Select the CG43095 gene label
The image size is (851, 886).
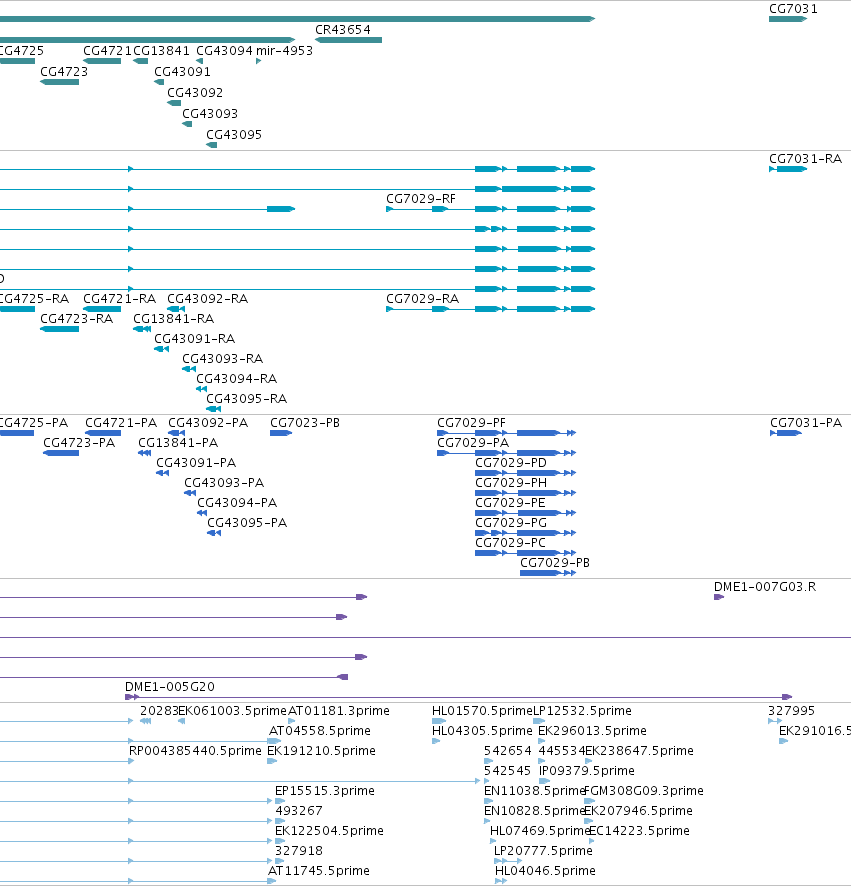[x=234, y=134]
